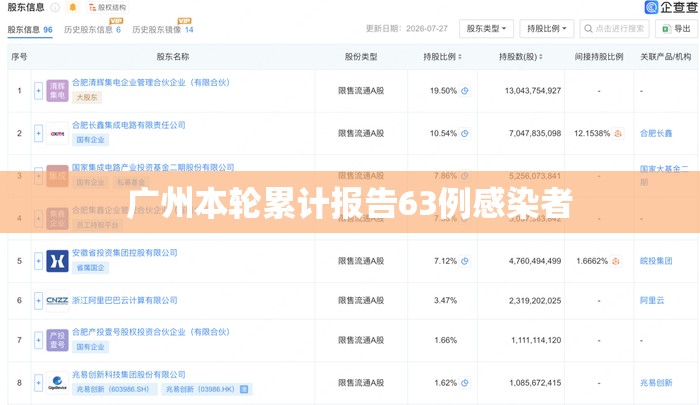
Task: Sort by the 持股数(股) column header
Action: pos(521,57)
